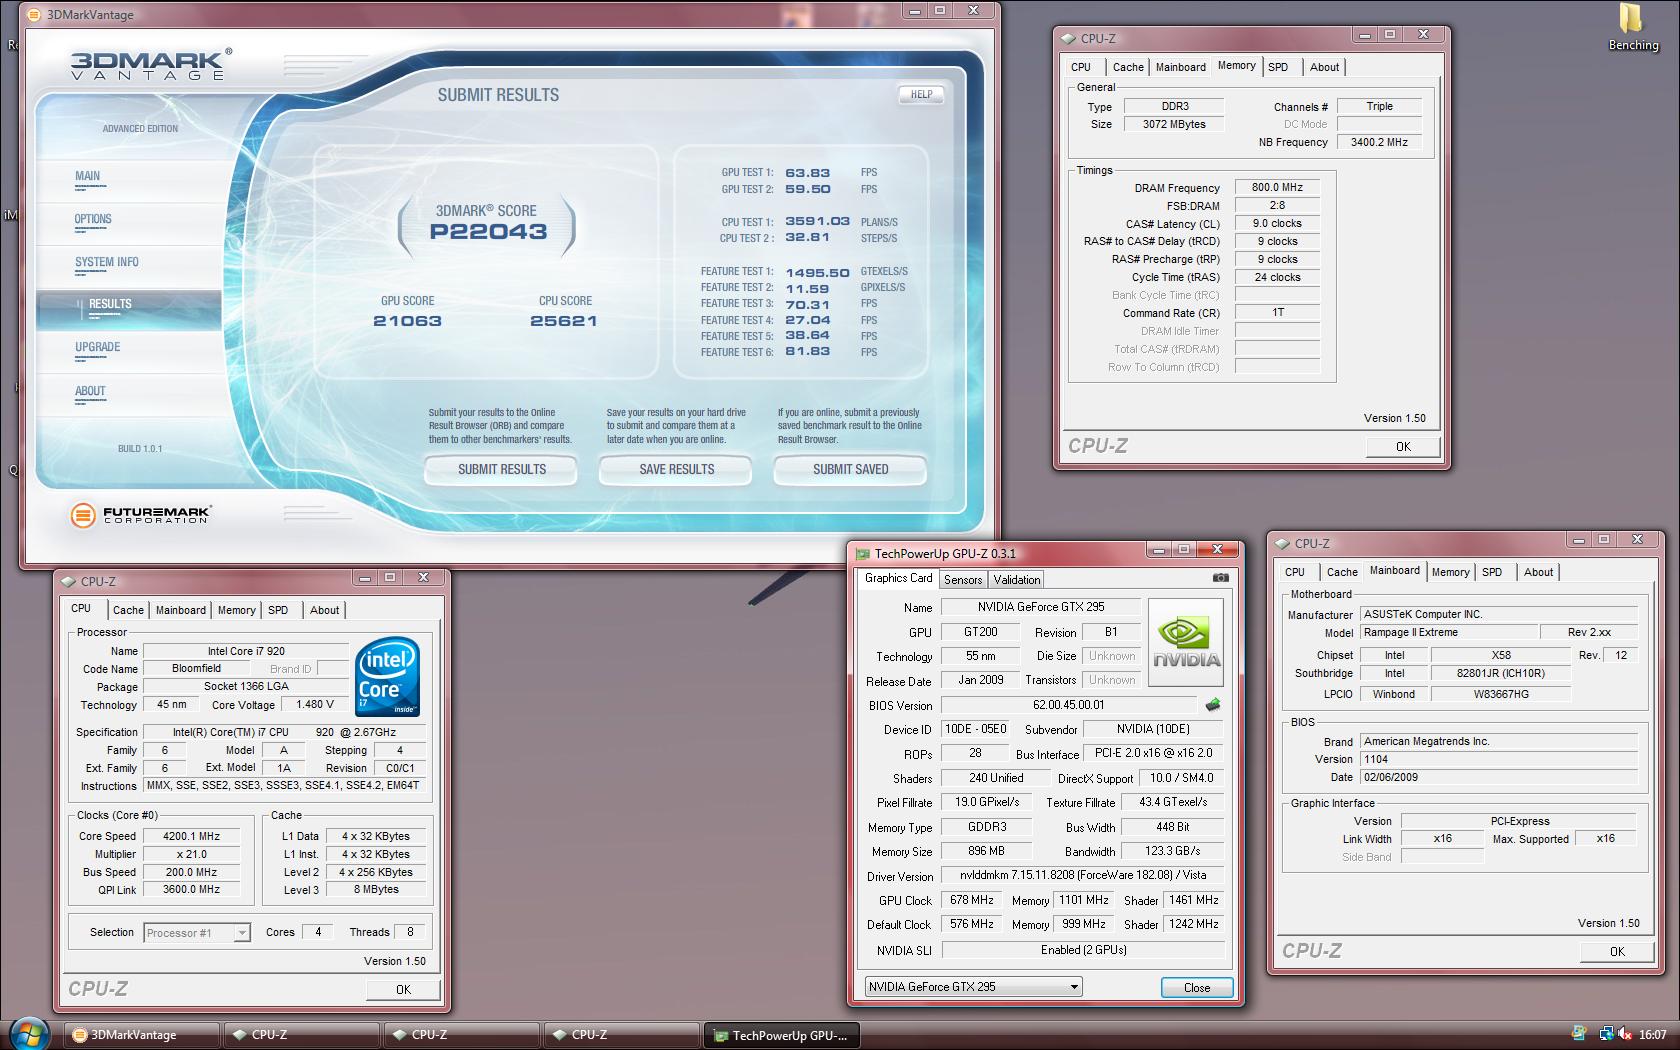Click BIOS Date value 02/06/2009

(1499, 777)
